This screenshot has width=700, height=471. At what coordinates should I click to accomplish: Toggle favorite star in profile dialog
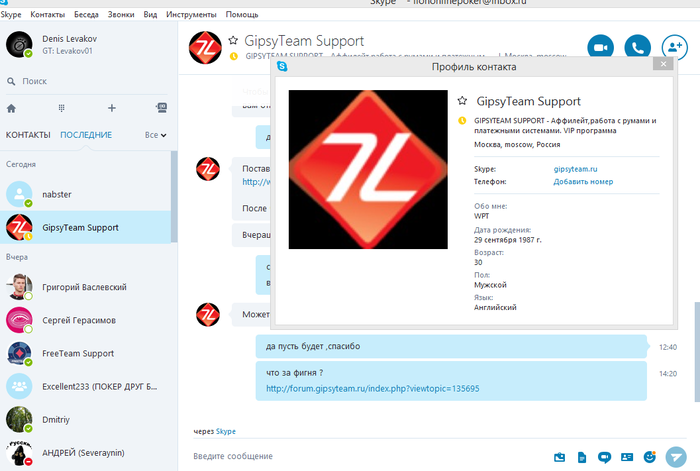pyautogui.click(x=462, y=101)
